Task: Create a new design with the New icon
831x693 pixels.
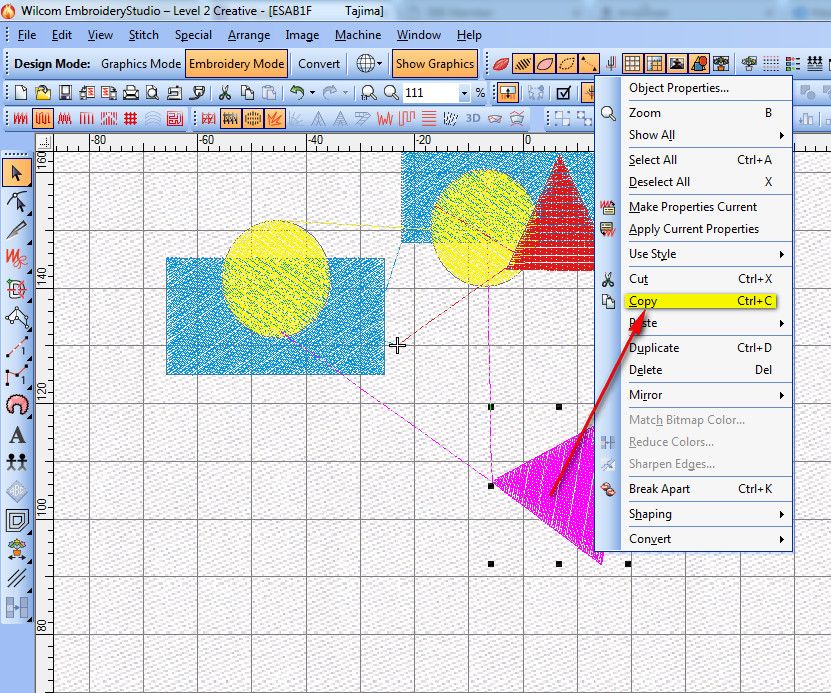Action: pos(21,93)
